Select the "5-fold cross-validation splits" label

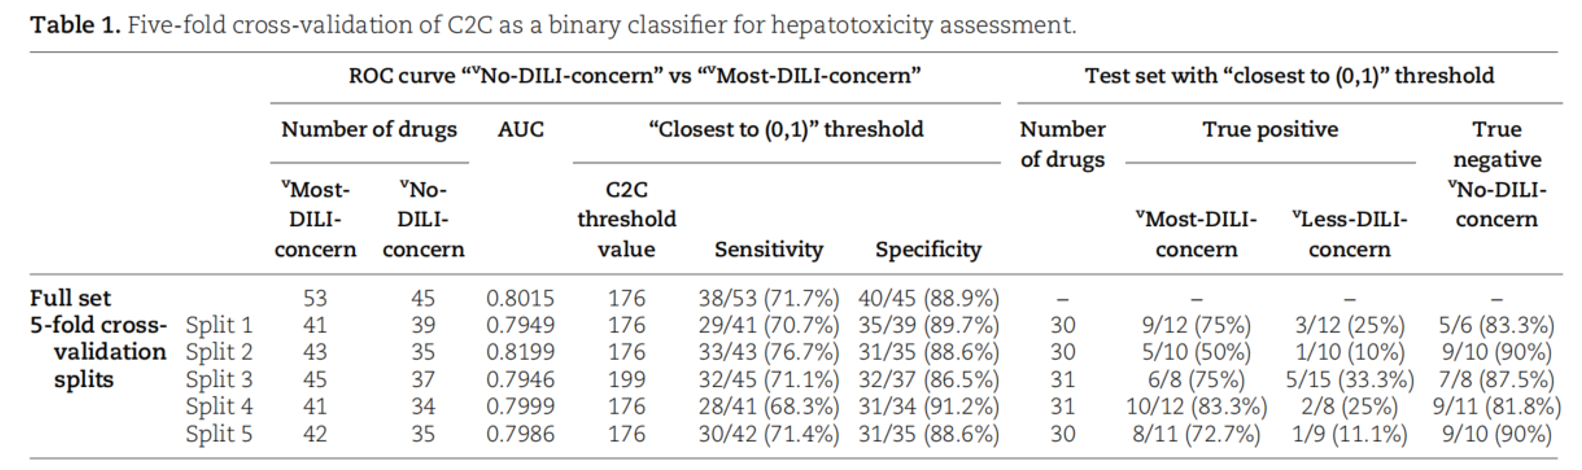(97, 352)
